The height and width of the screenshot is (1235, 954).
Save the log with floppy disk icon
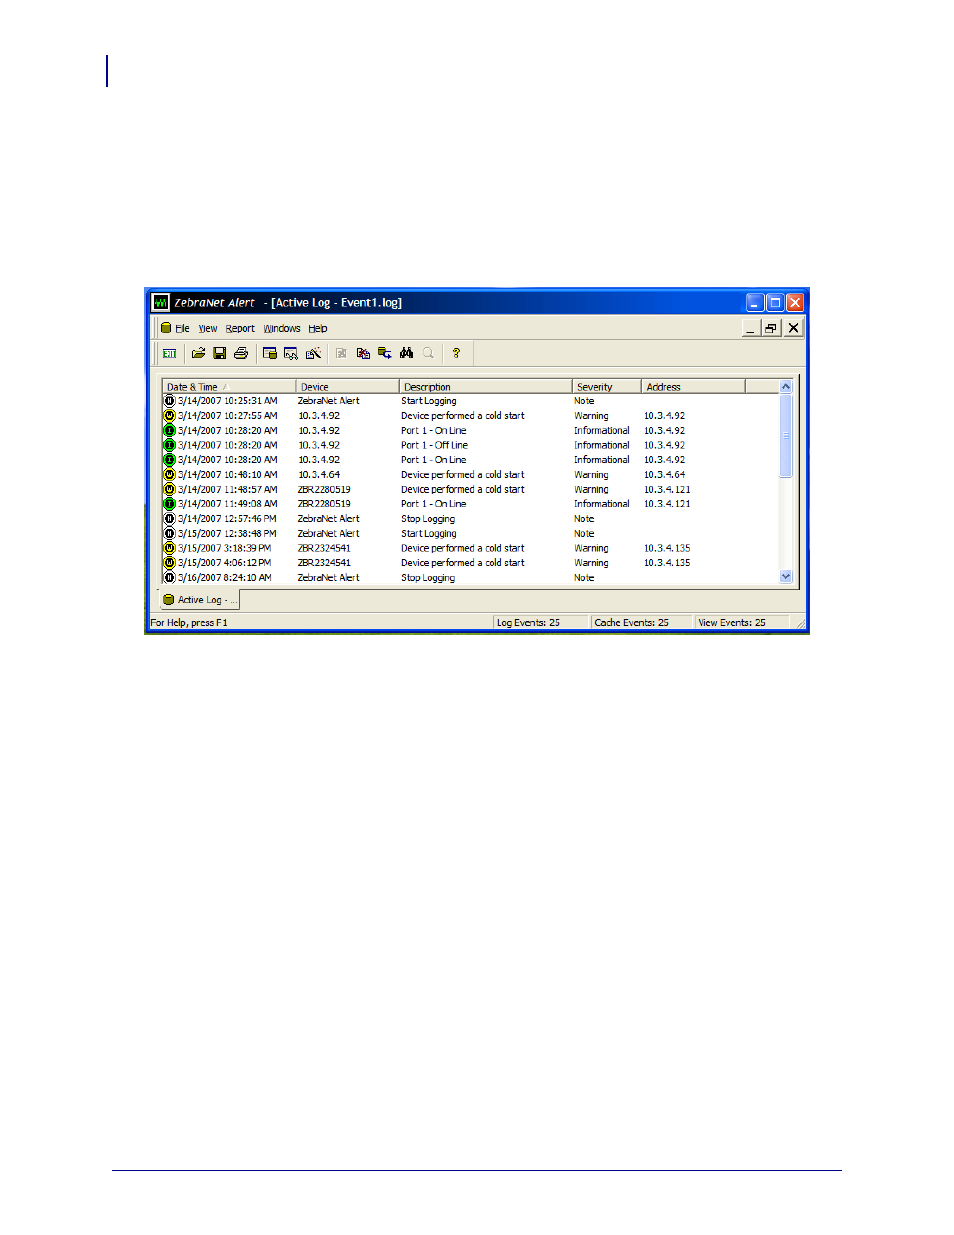(x=219, y=353)
